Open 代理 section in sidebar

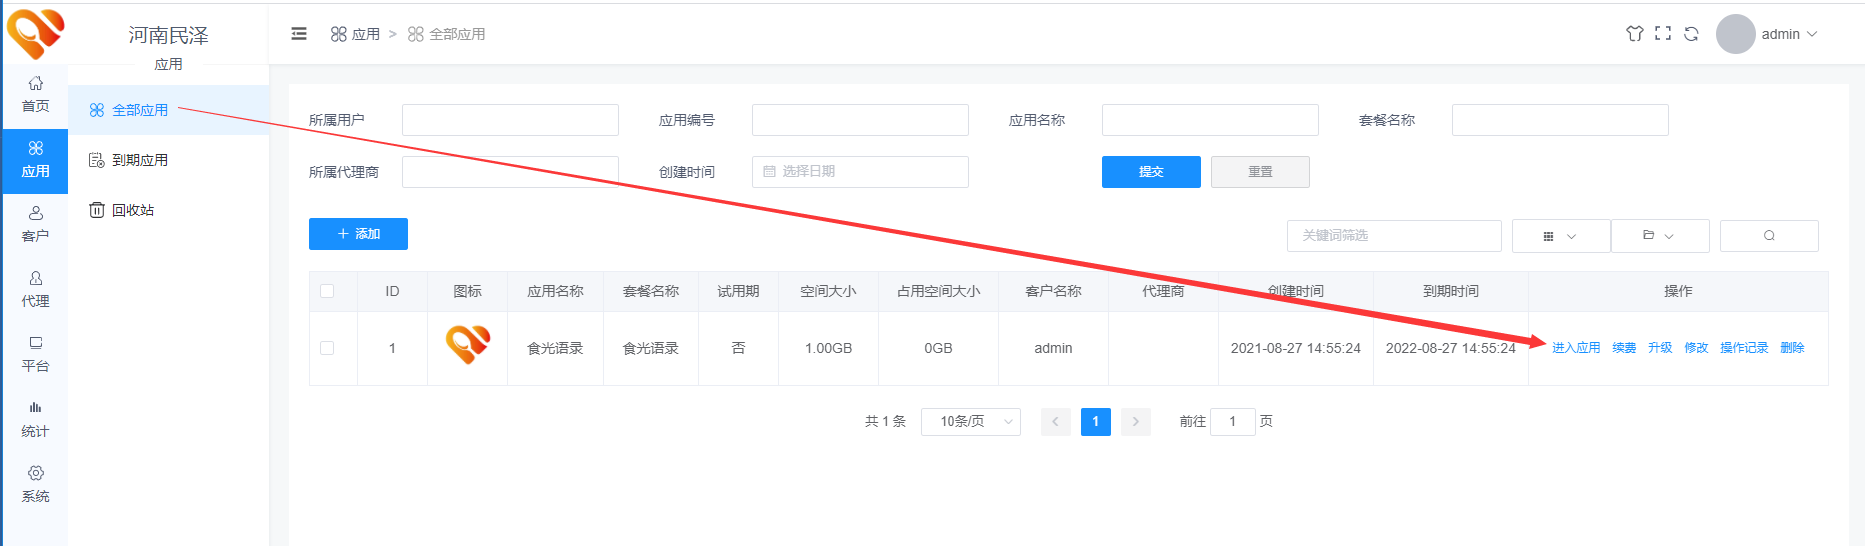click(x=35, y=290)
